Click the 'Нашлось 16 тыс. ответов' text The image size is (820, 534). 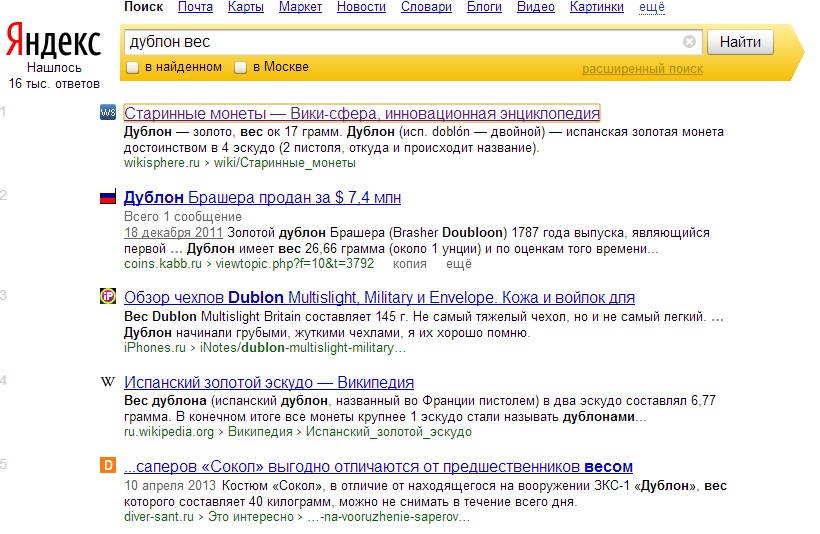(x=54, y=76)
